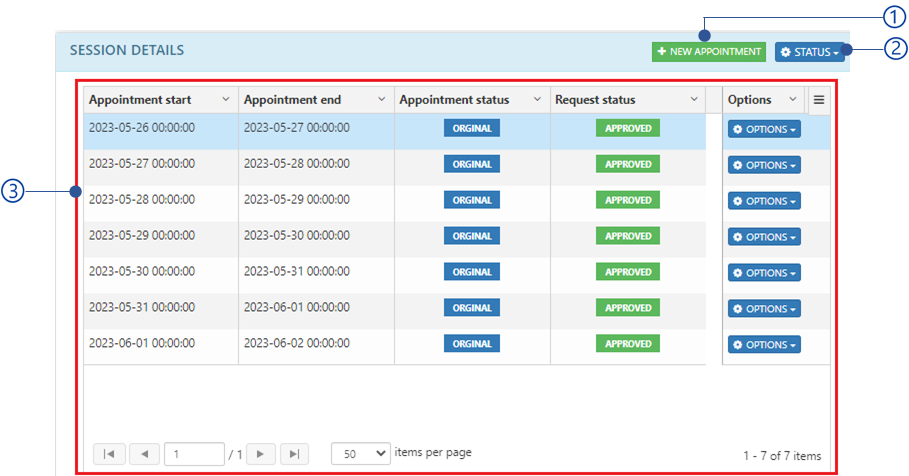Open the items per page dropdown
This screenshot has width=909, height=476.
(x=361, y=453)
